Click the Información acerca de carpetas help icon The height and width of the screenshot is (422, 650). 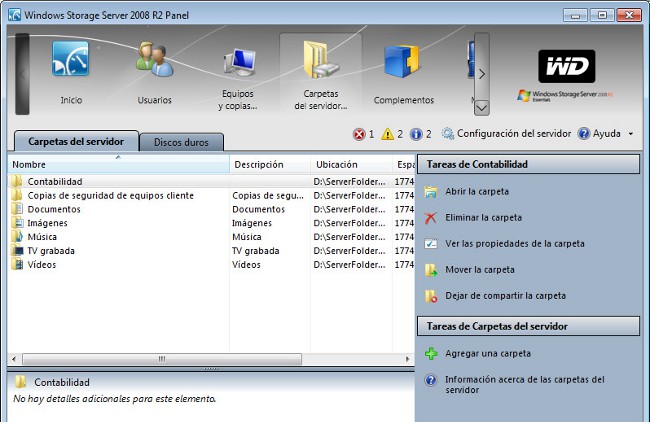pos(431,380)
